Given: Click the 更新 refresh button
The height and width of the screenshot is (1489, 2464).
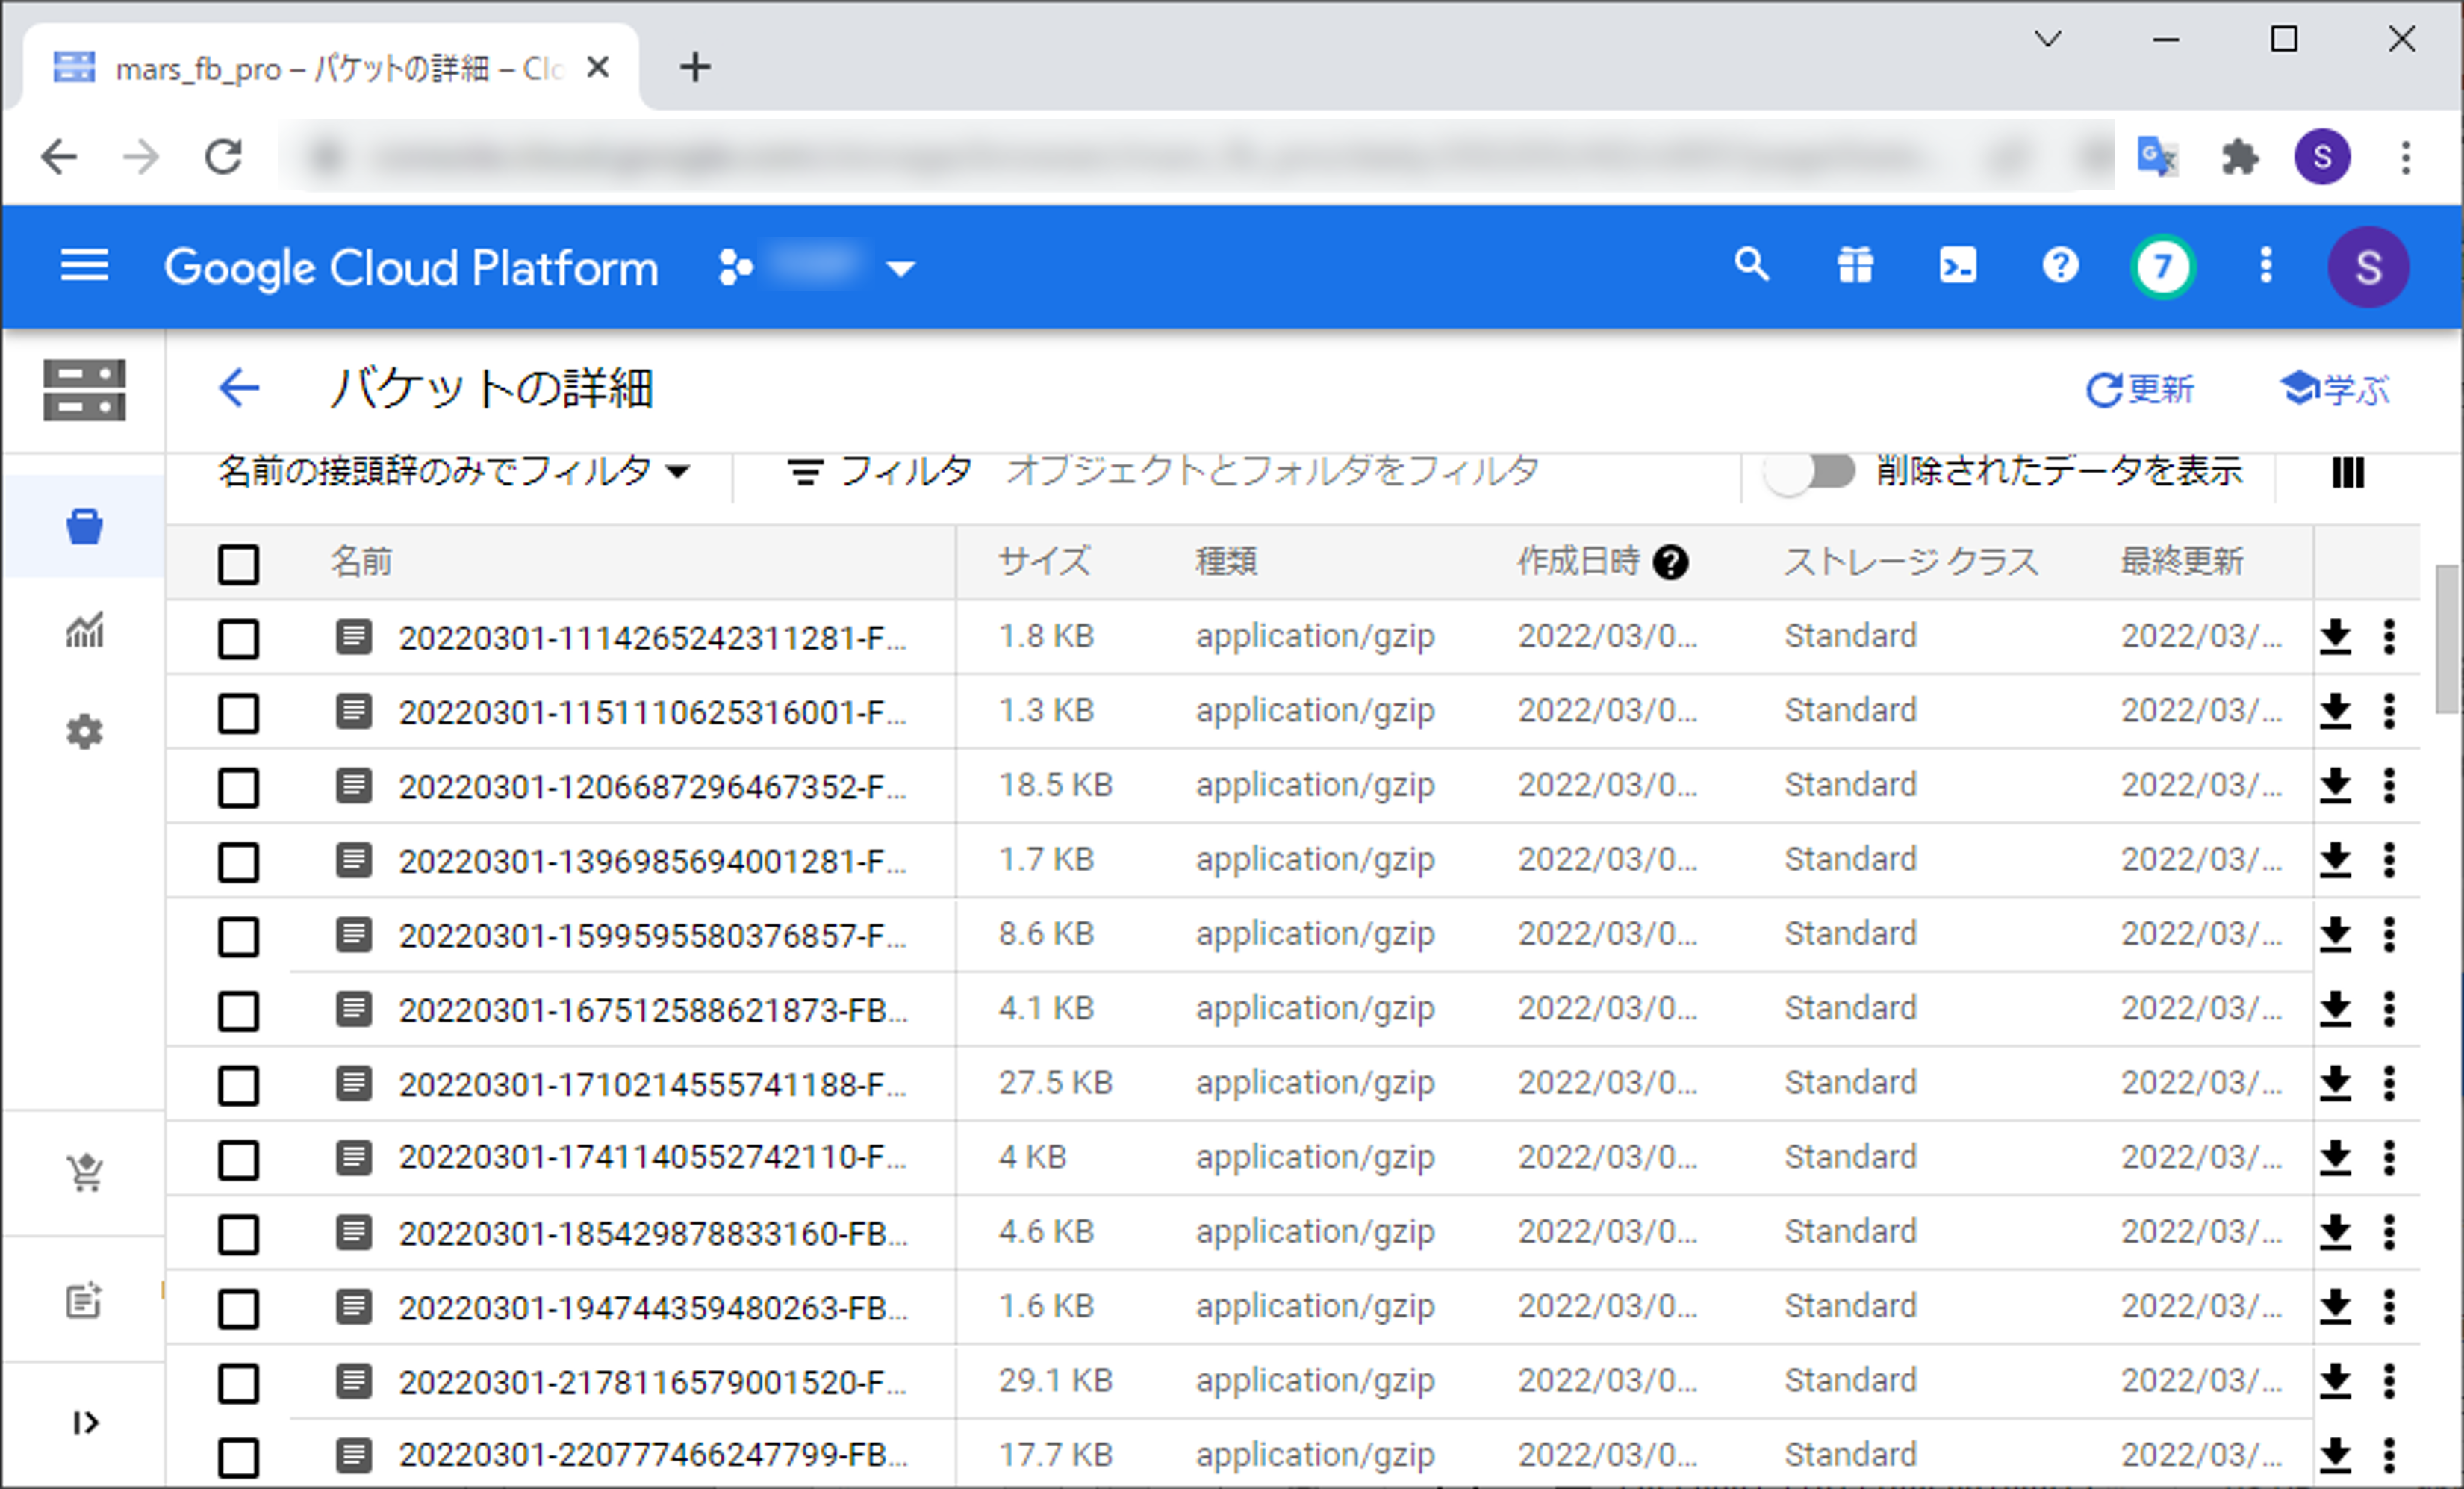Looking at the screenshot, I should click(x=2140, y=389).
